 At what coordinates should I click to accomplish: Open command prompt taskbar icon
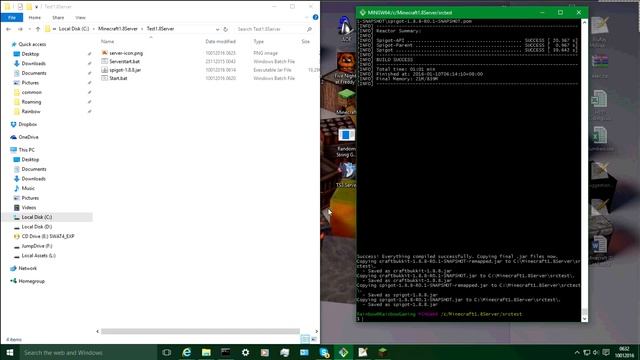226,352
